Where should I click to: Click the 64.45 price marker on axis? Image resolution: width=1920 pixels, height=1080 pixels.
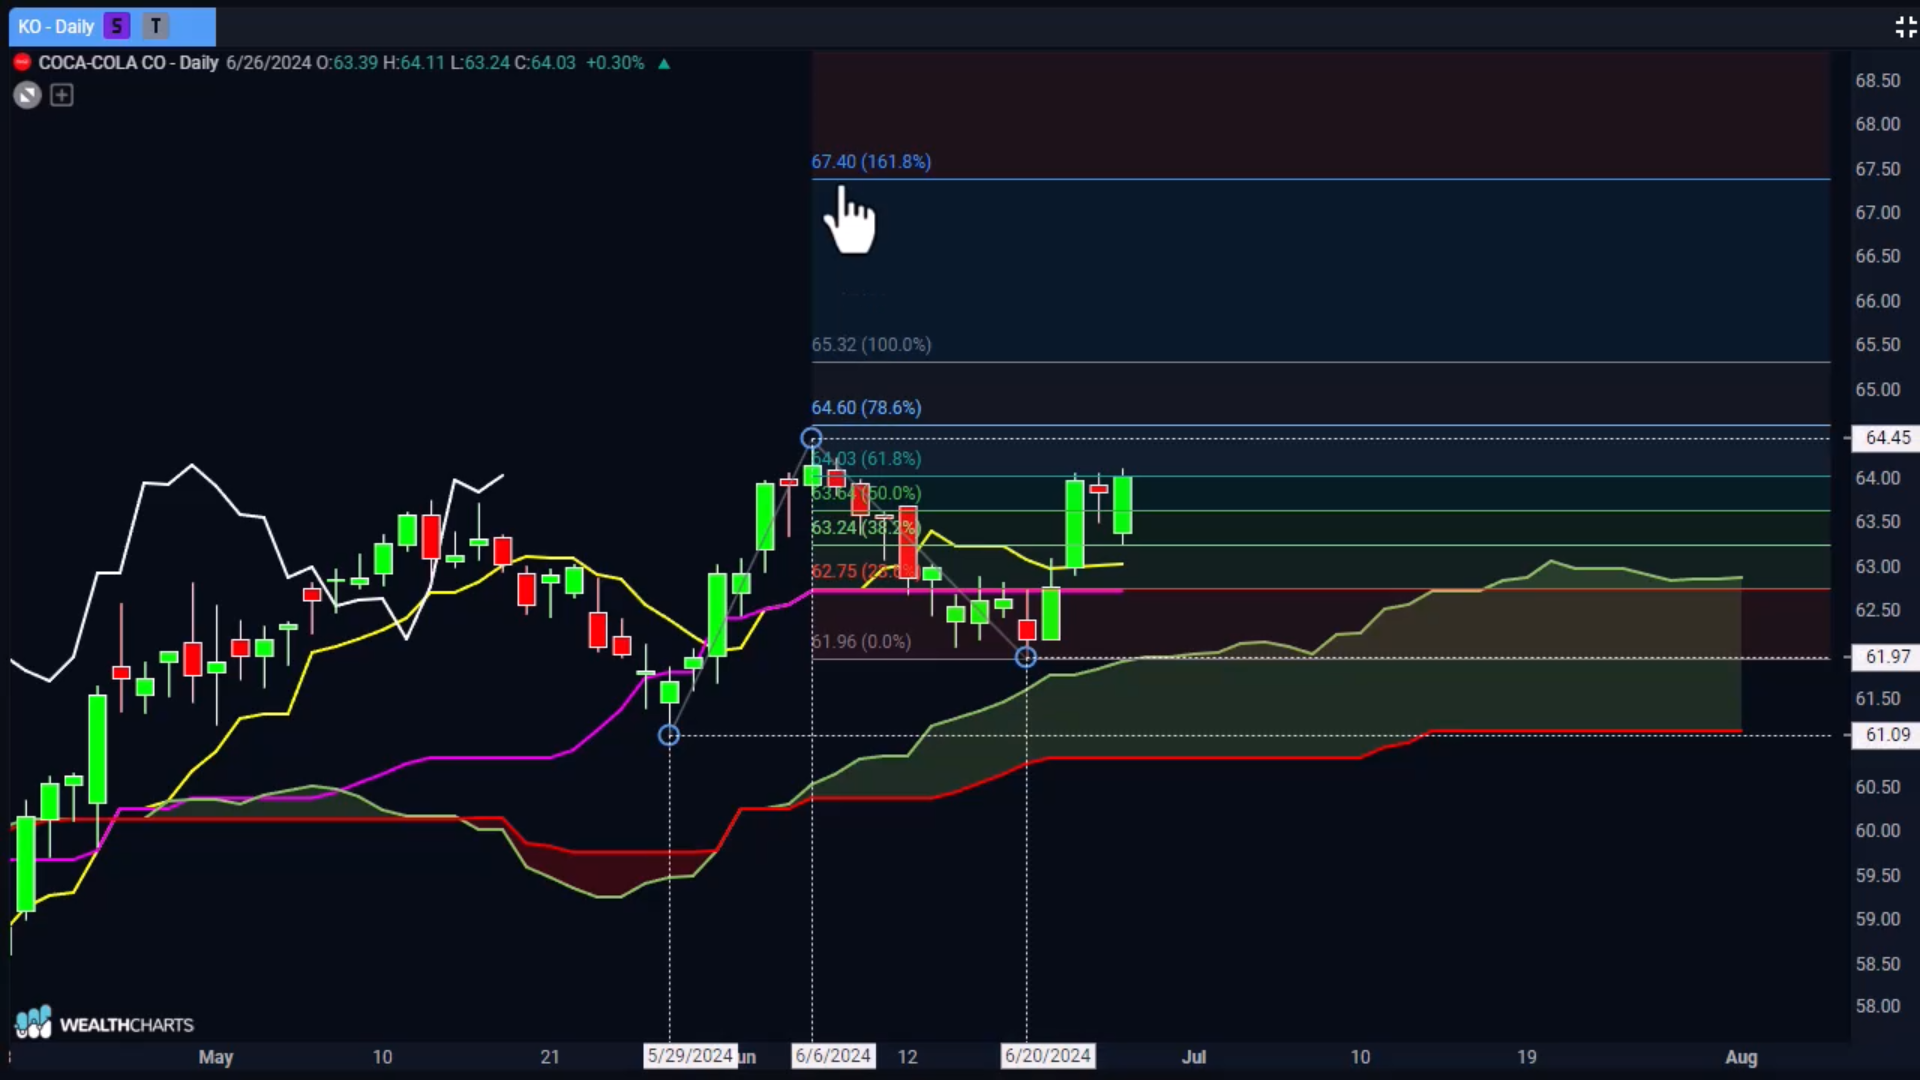point(1886,438)
